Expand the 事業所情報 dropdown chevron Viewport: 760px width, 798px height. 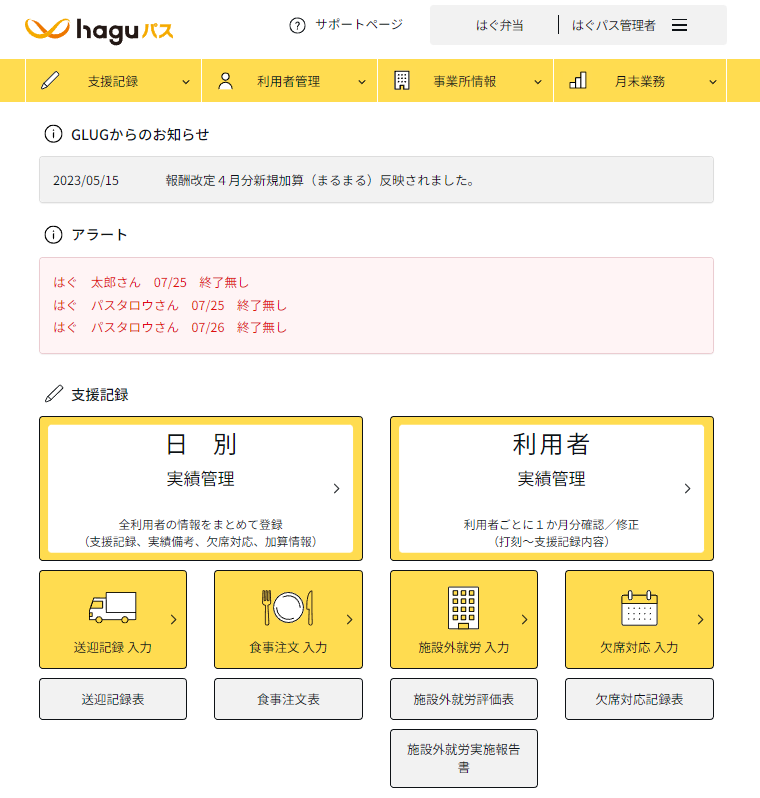click(x=537, y=82)
